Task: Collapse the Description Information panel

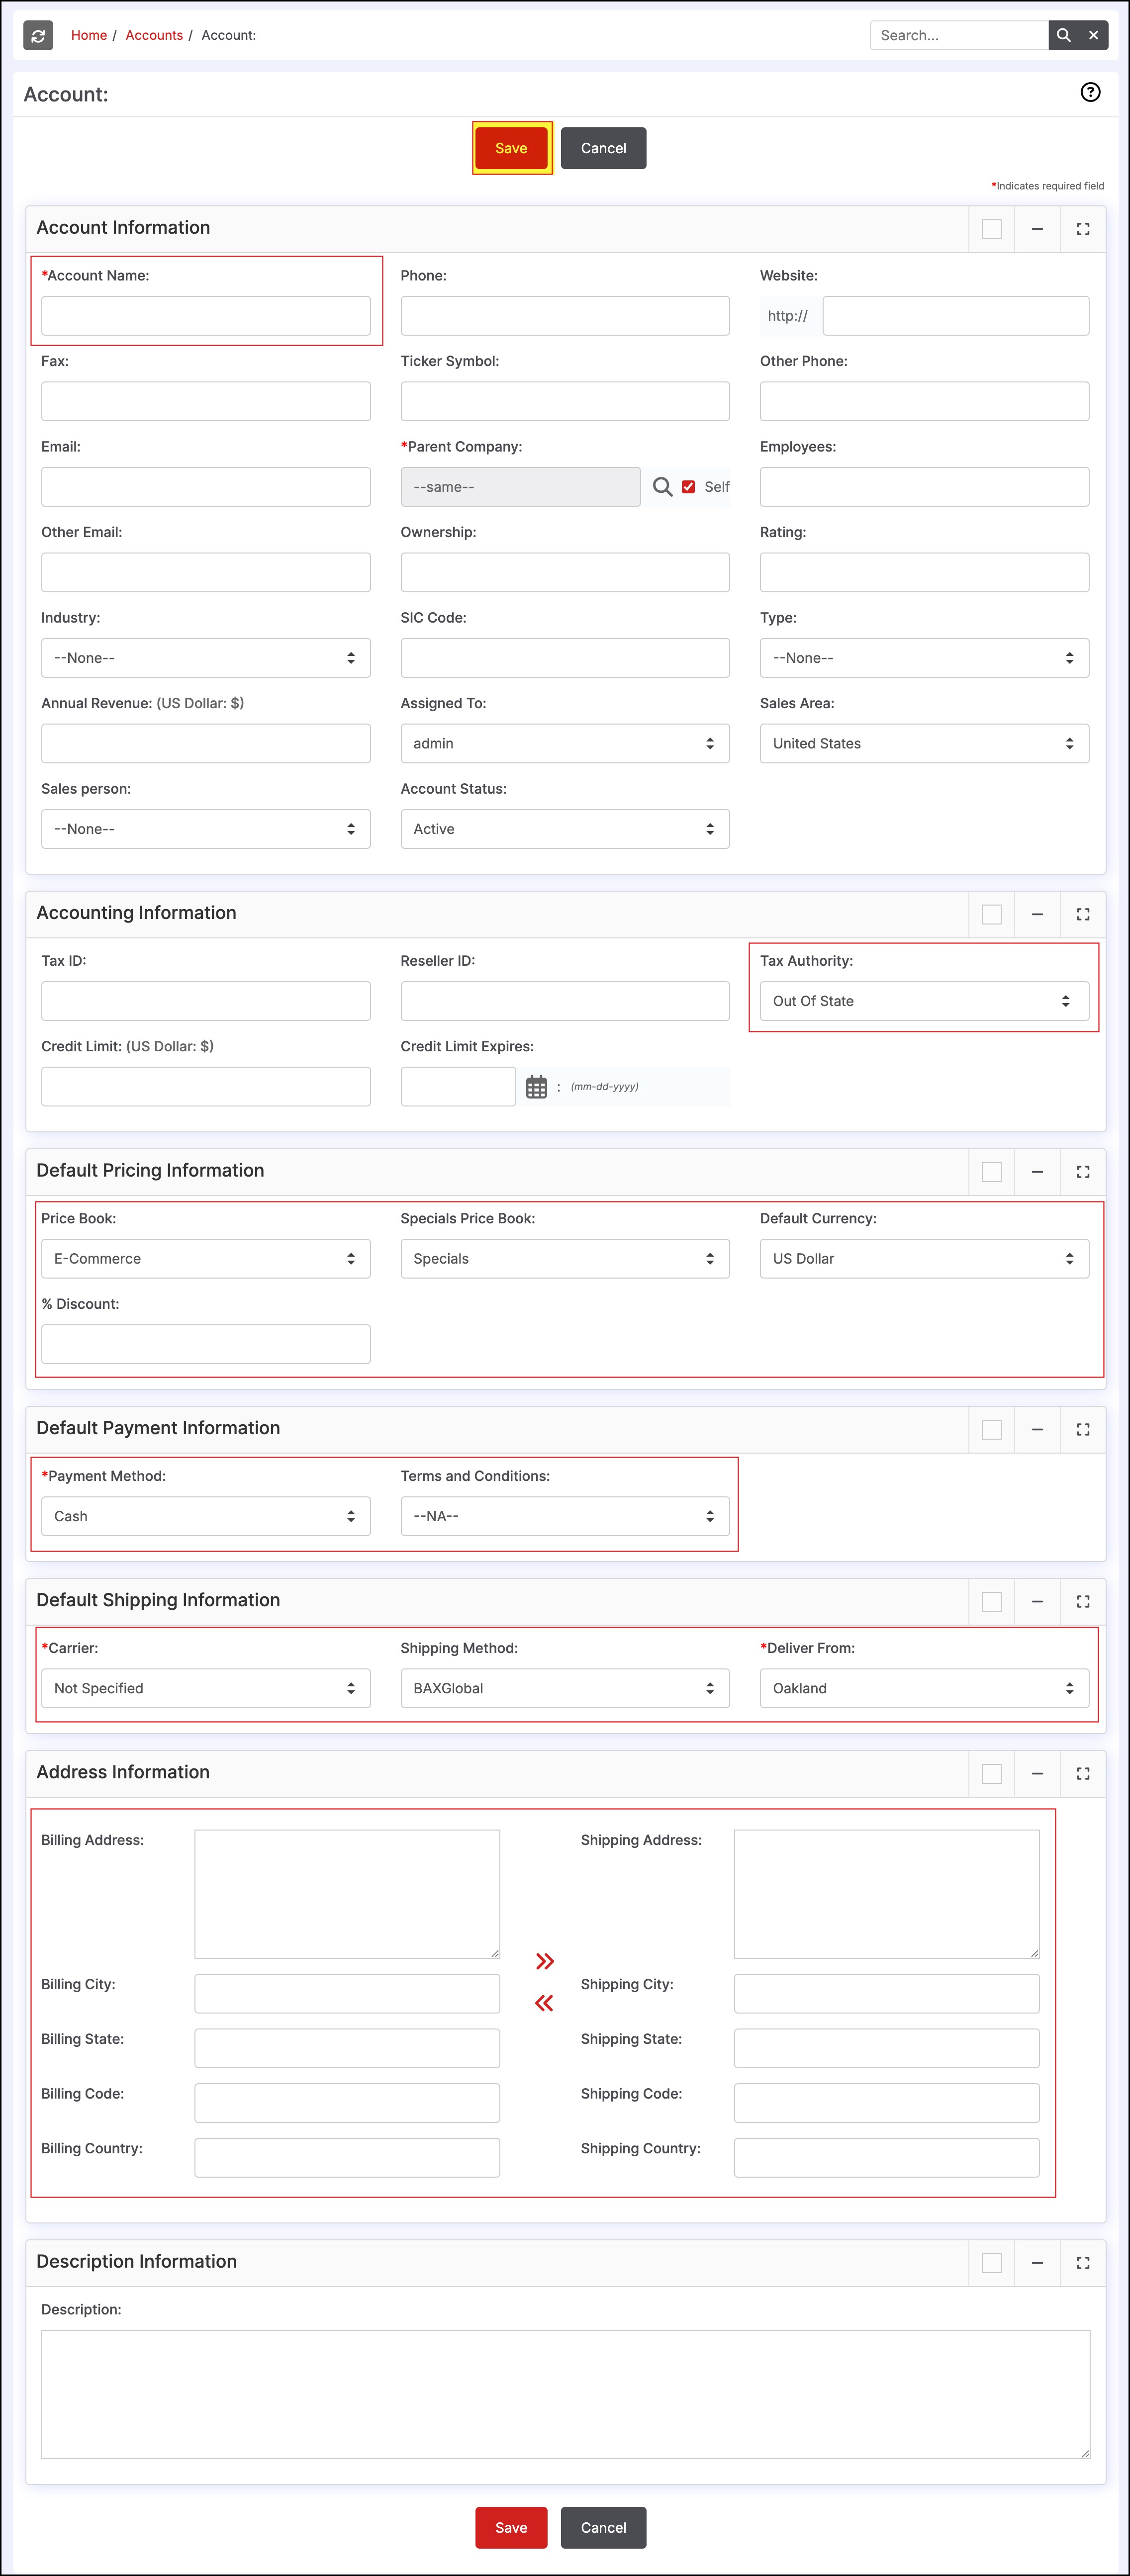Action: (x=1037, y=2263)
